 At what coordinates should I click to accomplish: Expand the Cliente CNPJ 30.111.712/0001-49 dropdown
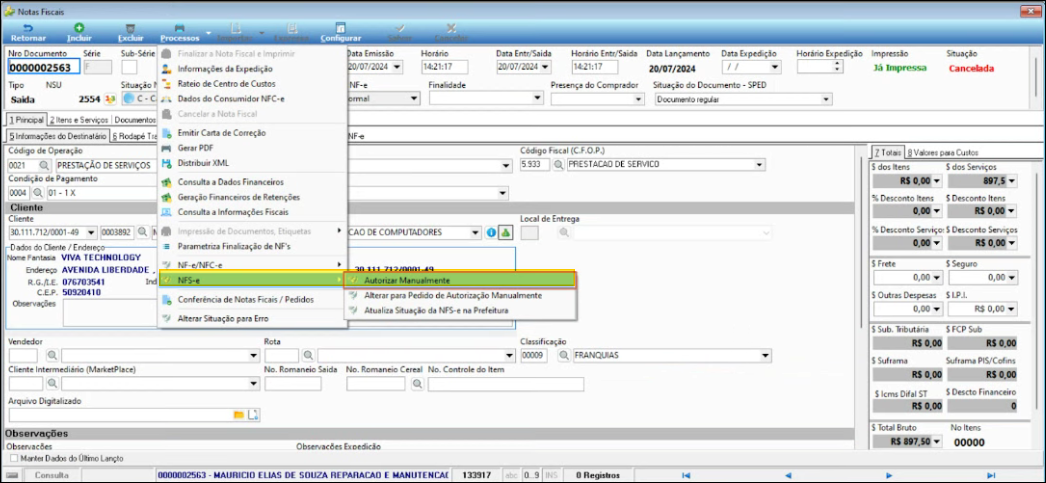tap(91, 232)
